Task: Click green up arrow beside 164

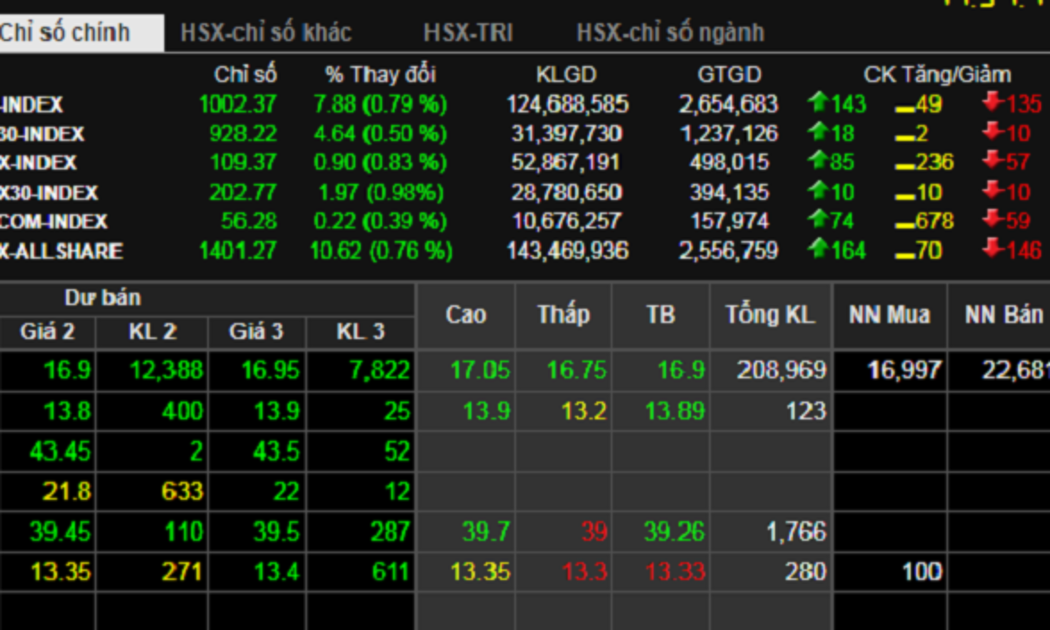Action: 818,249
